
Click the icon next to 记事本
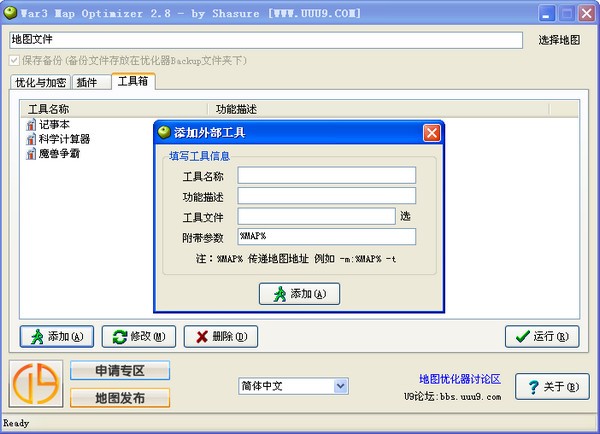(x=31, y=125)
